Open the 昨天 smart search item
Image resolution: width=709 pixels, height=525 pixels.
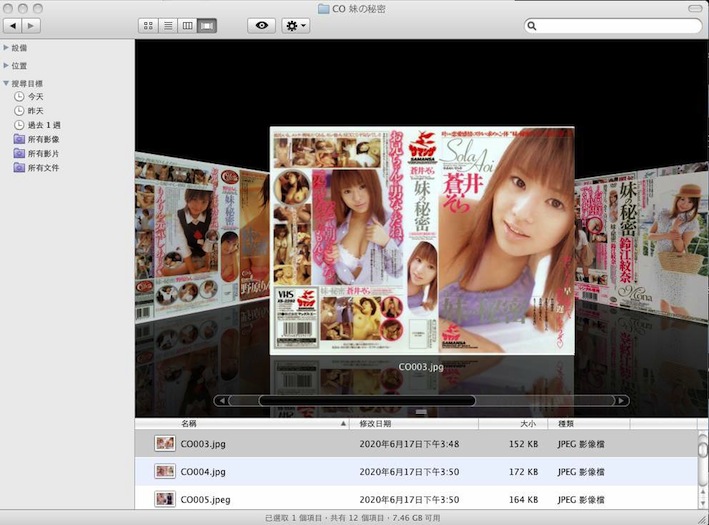tap(35, 111)
